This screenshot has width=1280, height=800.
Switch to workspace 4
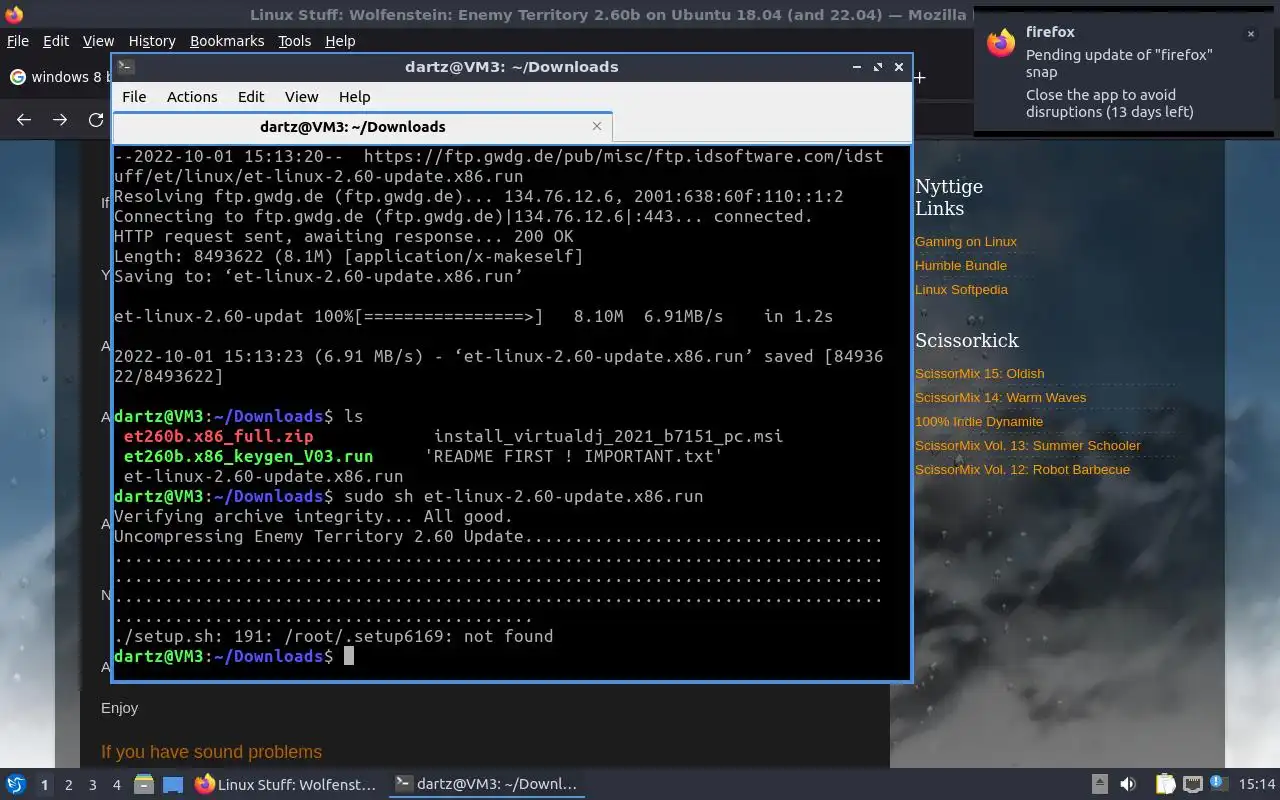116,785
